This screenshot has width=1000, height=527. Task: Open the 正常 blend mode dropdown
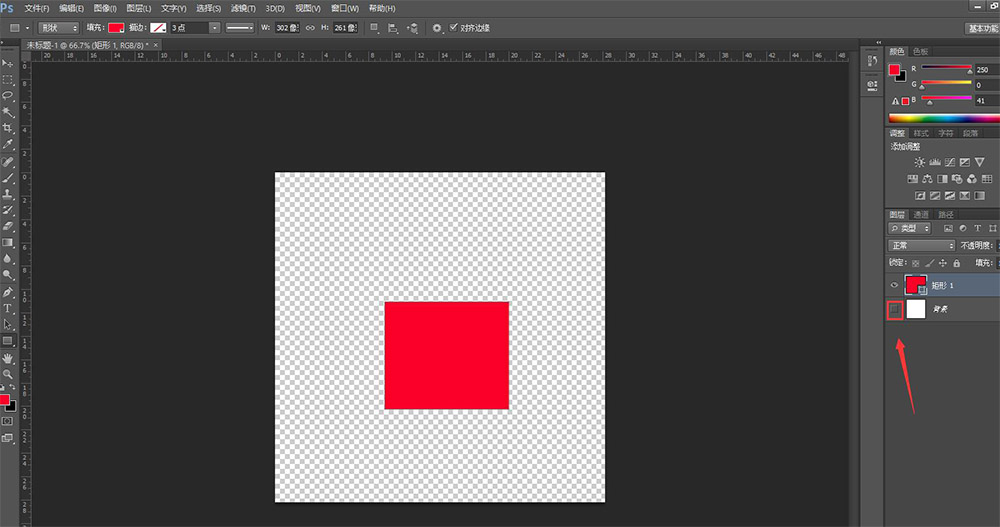pyautogui.click(x=922, y=245)
